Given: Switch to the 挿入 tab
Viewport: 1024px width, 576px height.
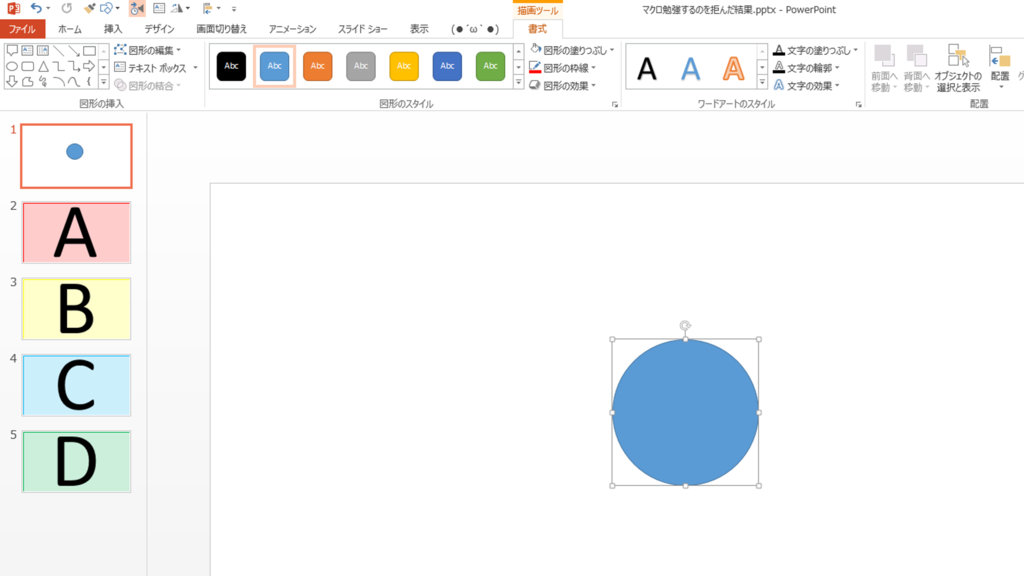Looking at the screenshot, I should (x=113, y=29).
